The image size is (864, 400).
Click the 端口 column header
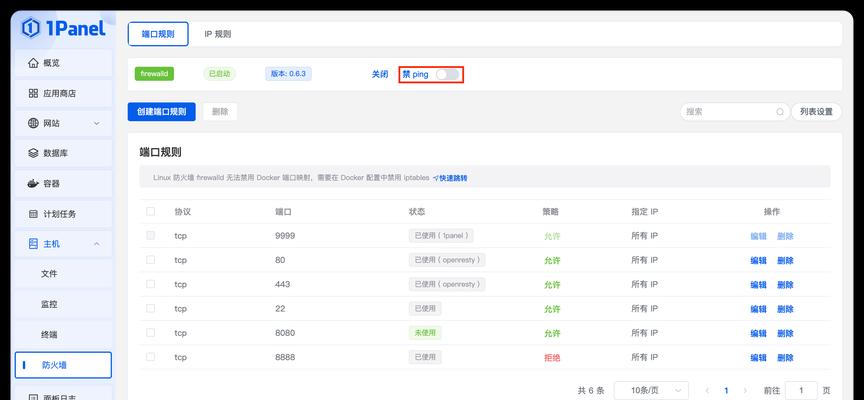(283, 212)
